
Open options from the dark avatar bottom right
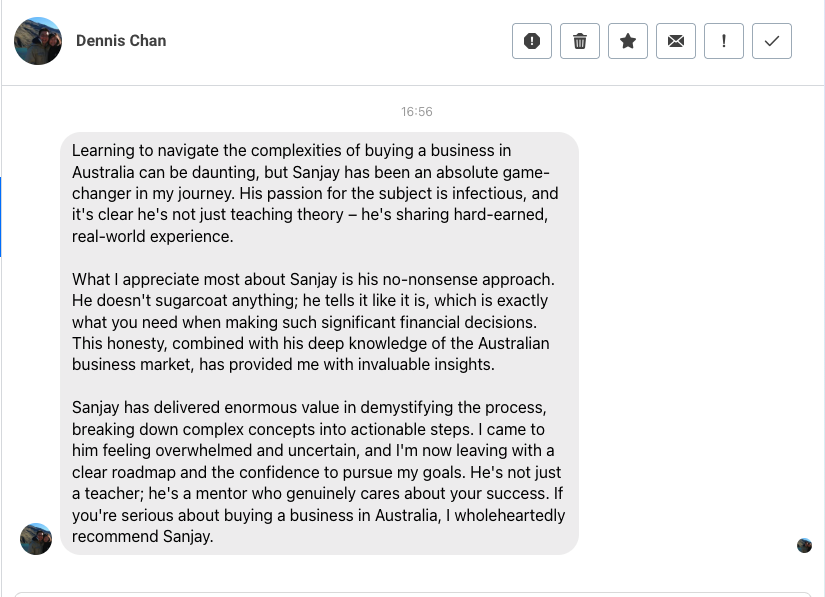804,545
